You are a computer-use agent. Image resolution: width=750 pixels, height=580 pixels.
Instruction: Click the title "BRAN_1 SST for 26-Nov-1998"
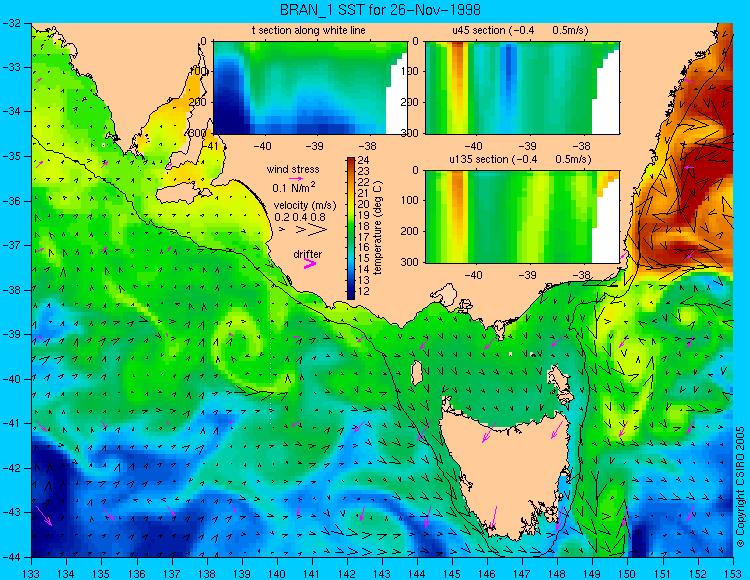(x=380, y=10)
